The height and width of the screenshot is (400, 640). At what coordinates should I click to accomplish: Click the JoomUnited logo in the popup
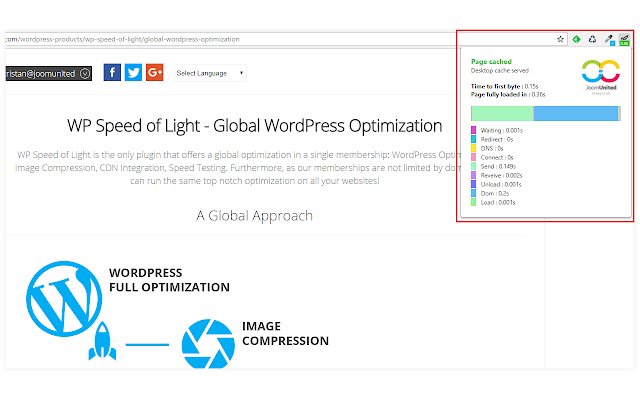click(601, 77)
